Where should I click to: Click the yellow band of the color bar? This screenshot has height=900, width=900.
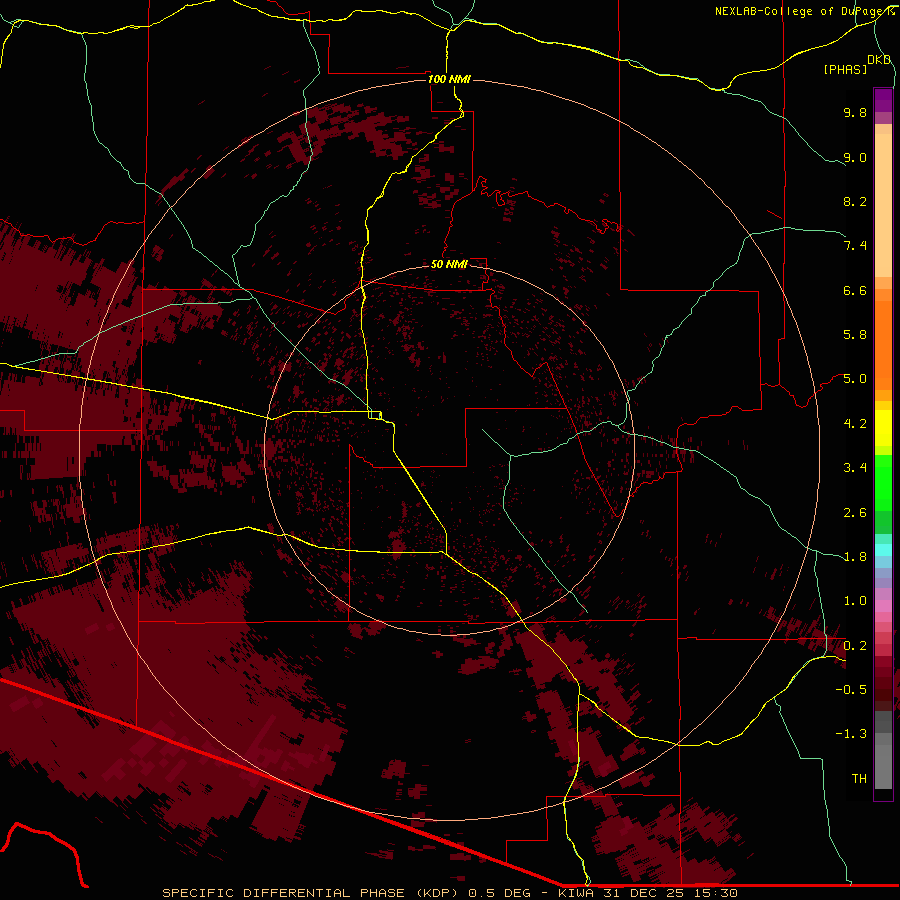883,428
